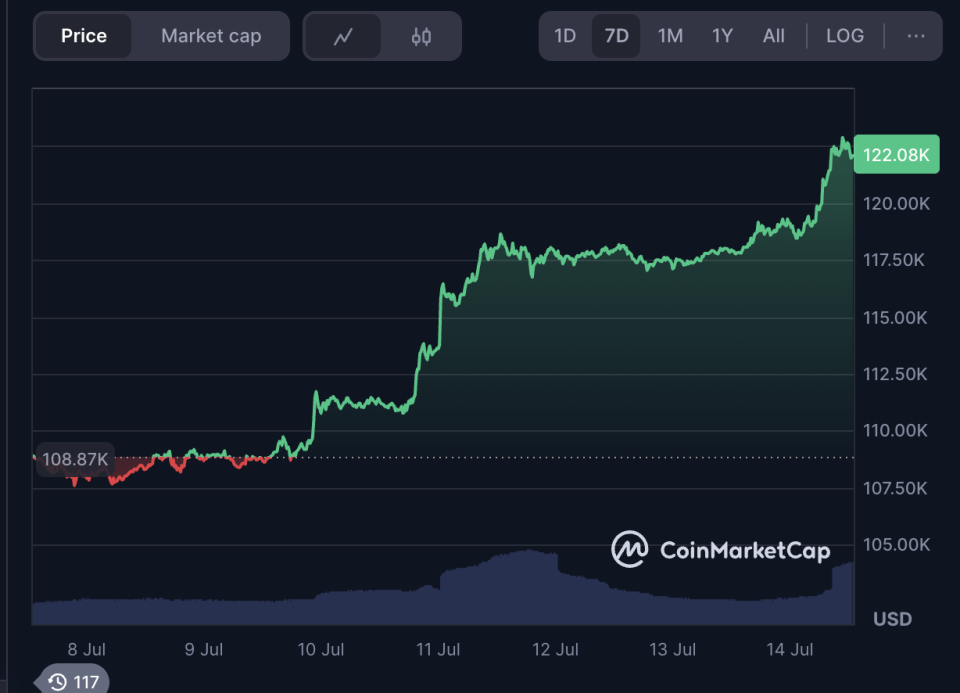Click the 108.87K opening price label
Image resolution: width=960 pixels, height=693 pixels.
click(x=75, y=459)
